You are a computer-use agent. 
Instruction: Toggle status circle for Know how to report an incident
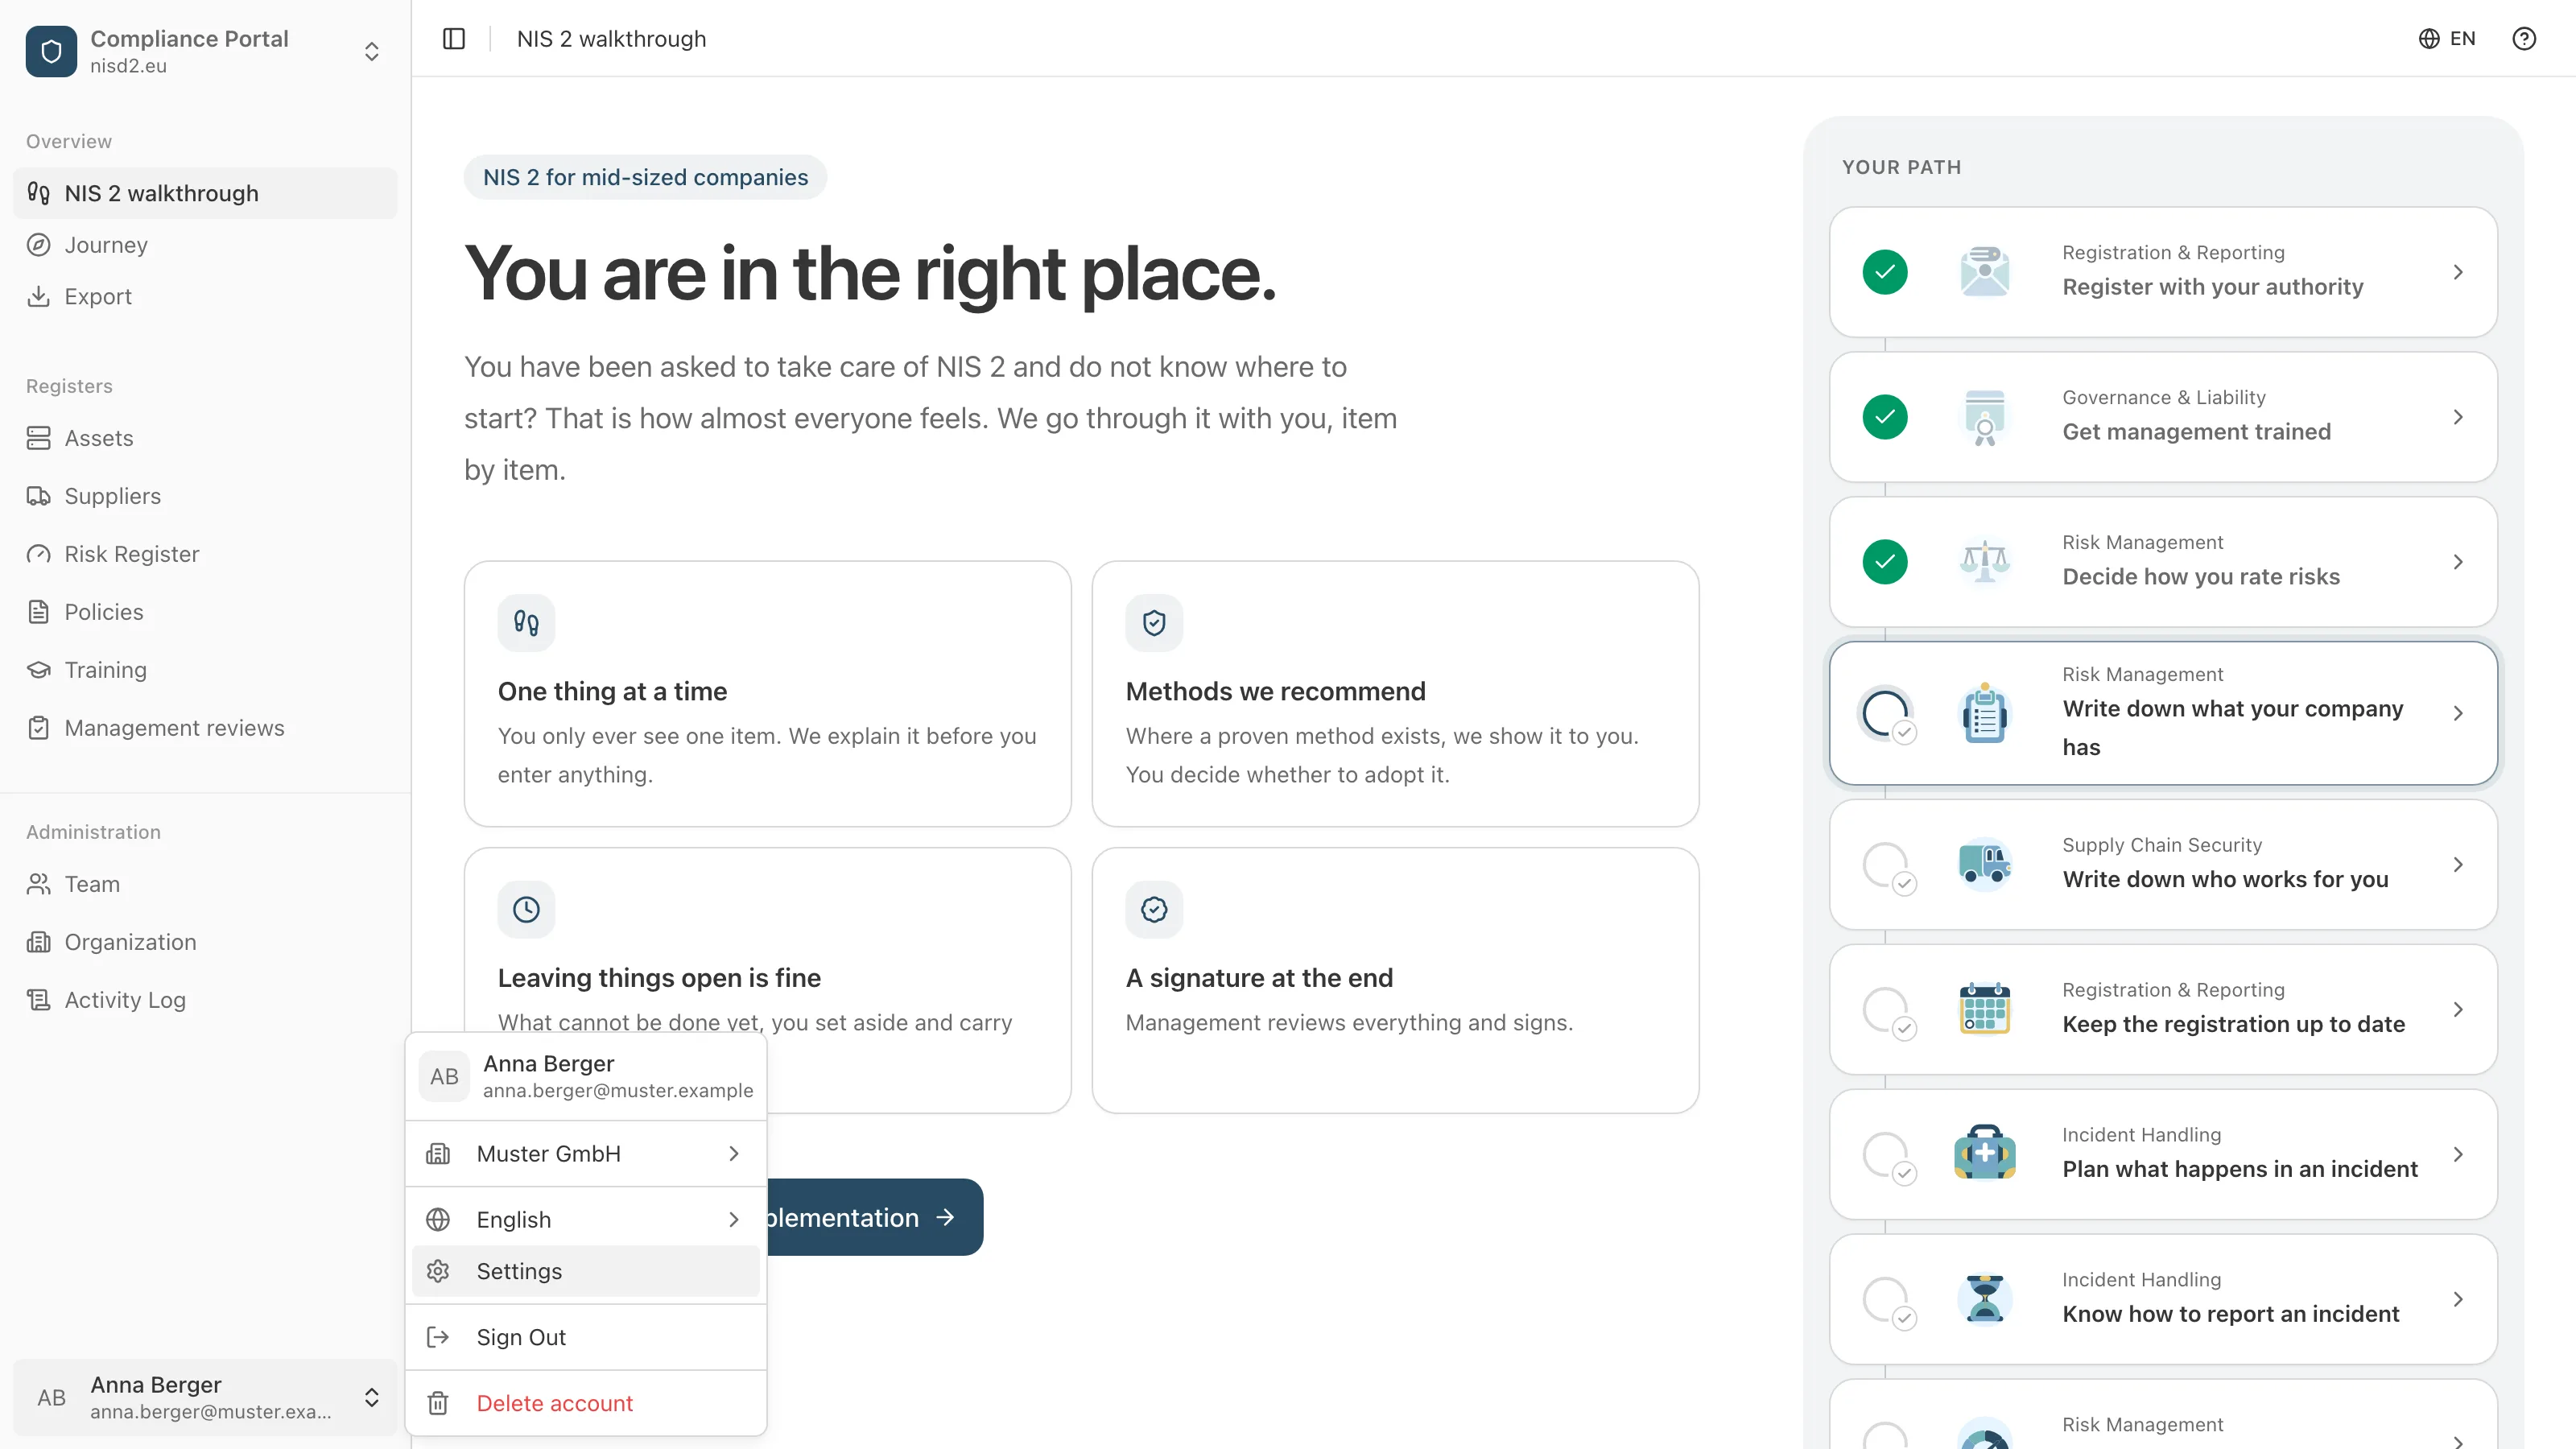[x=1885, y=1300]
